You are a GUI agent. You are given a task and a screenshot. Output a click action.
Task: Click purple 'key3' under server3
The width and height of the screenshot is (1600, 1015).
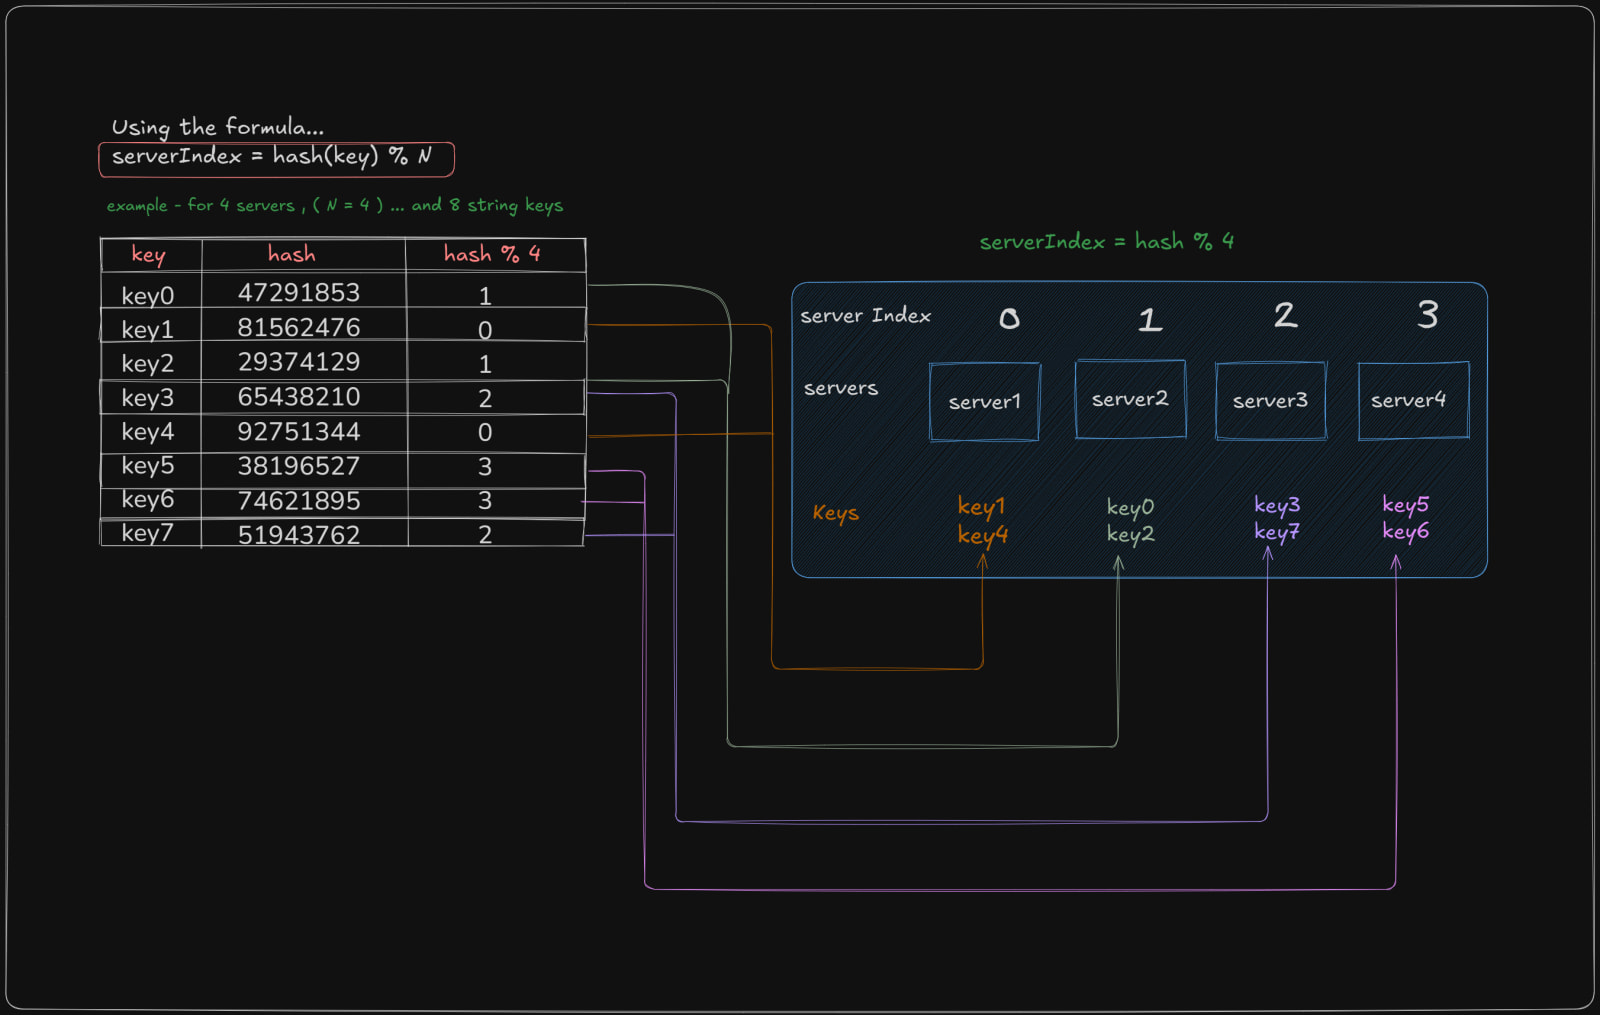pyautogui.click(x=1278, y=505)
